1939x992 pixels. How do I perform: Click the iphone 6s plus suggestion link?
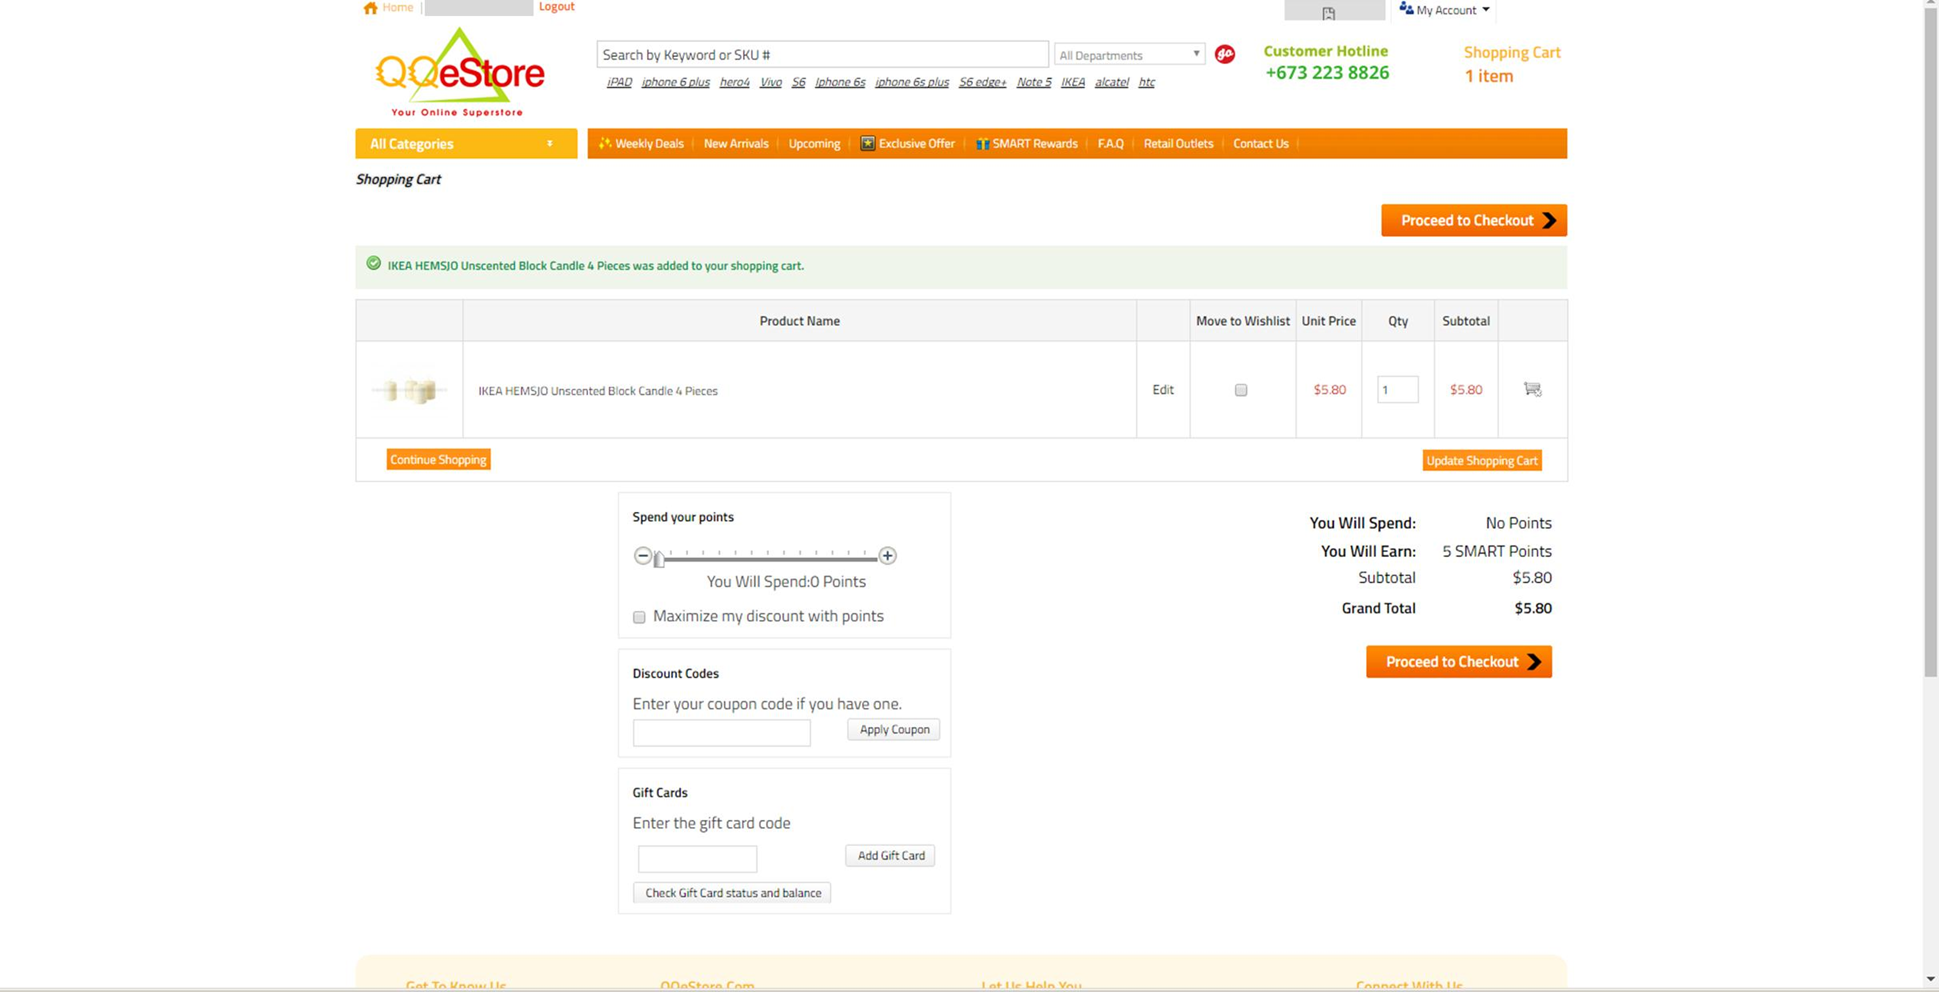point(911,82)
